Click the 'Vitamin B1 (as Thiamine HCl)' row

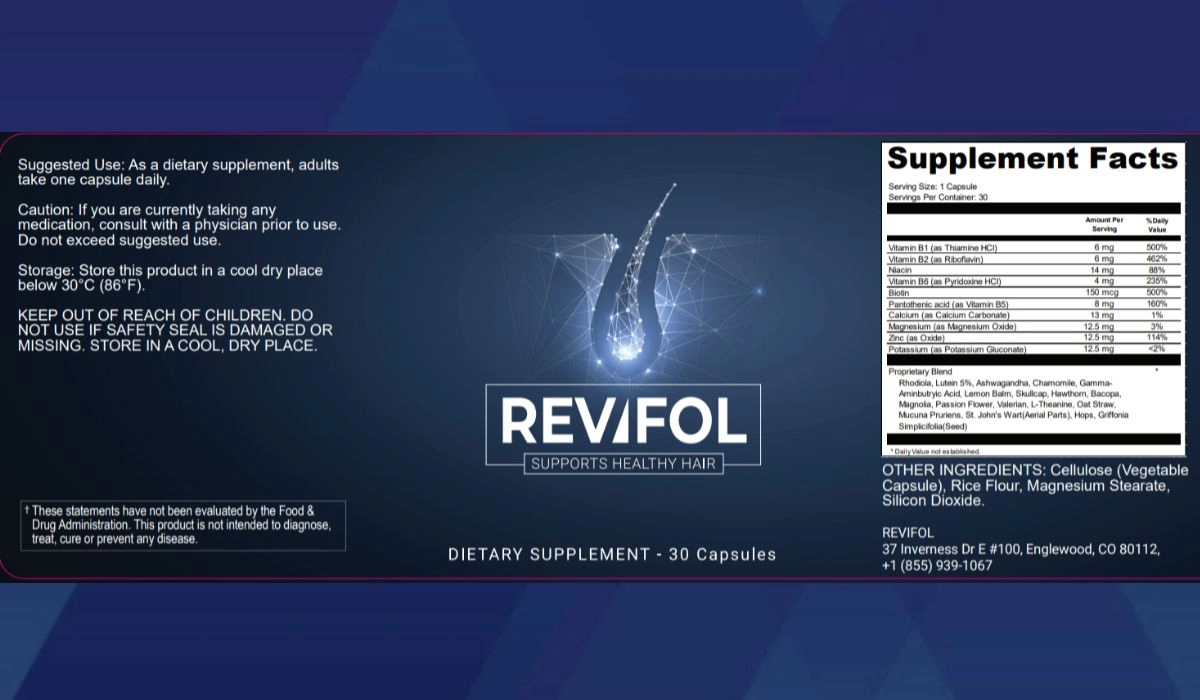coord(1033,247)
